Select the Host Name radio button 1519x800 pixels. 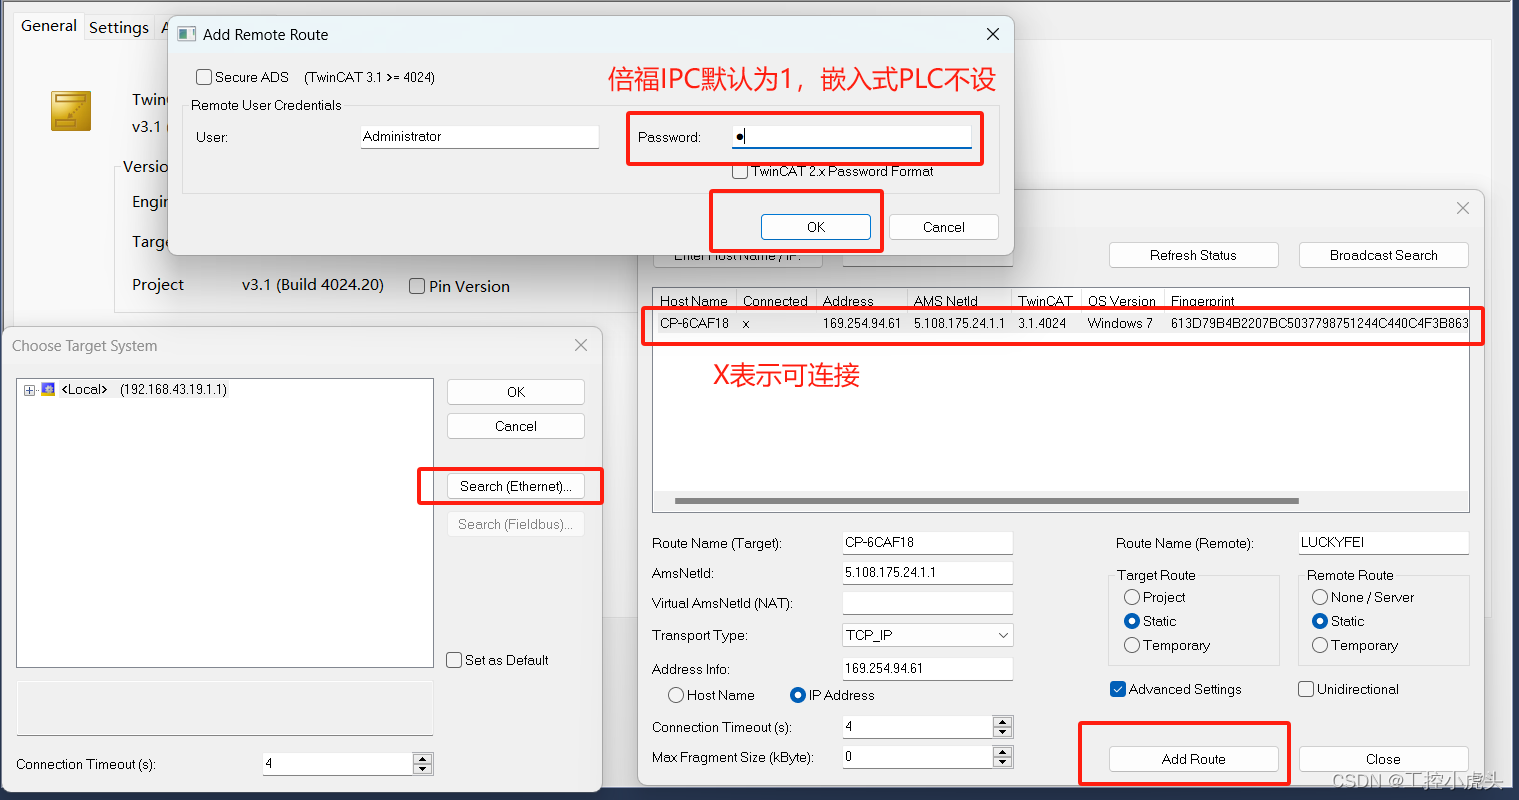pyautogui.click(x=676, y=695)
